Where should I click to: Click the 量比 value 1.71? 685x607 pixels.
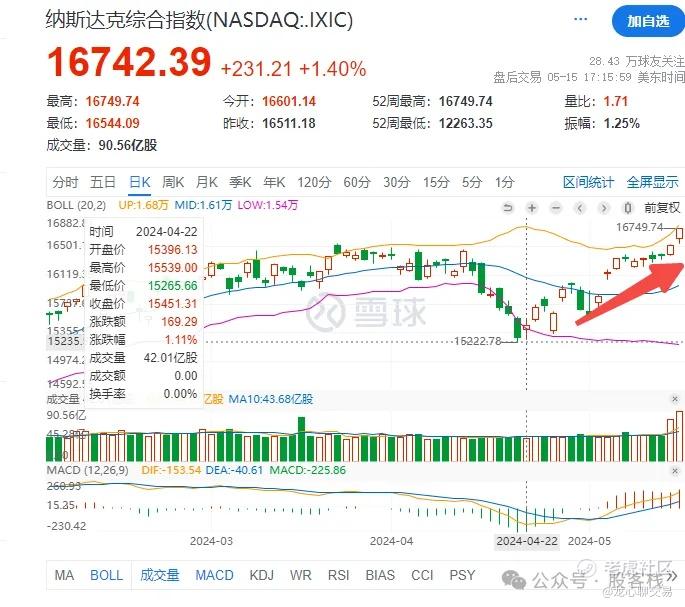point(616,101)
